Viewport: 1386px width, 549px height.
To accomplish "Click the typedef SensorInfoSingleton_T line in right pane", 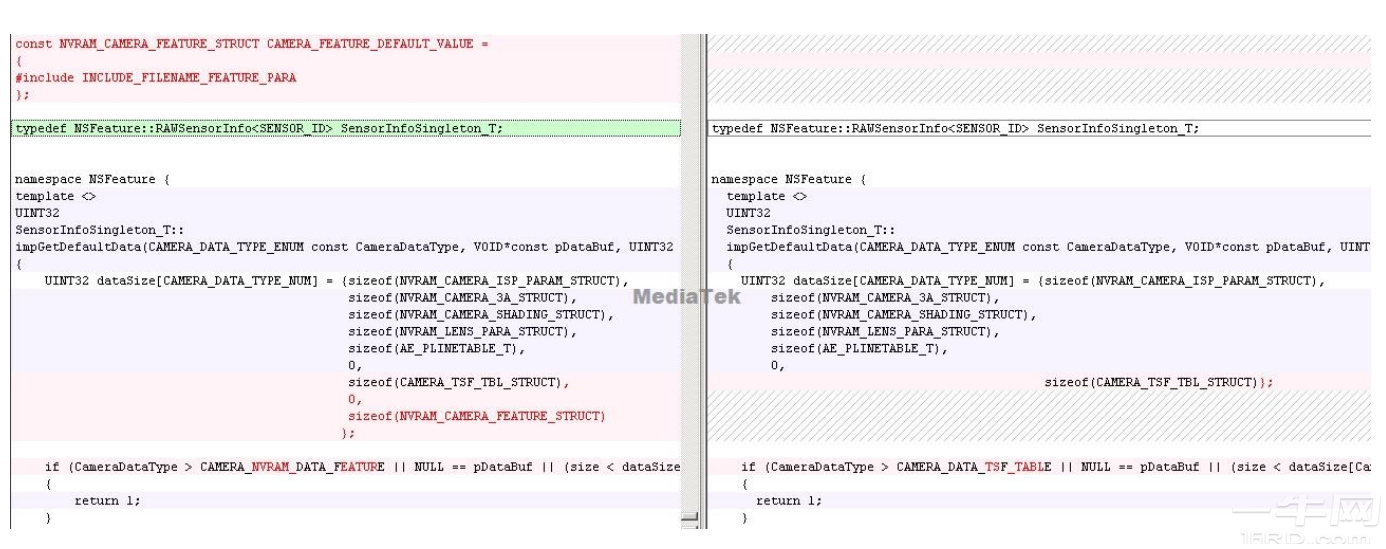I will point(955,129).
